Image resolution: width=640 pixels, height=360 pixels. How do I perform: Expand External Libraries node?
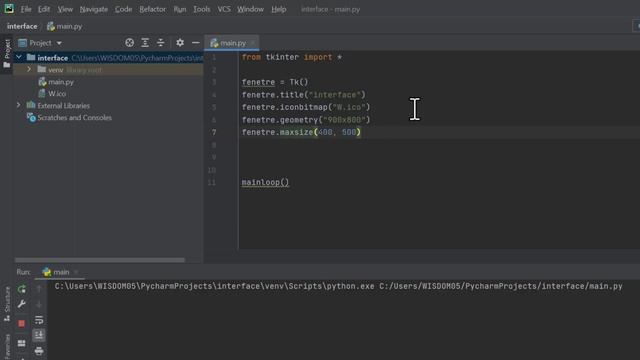pyautogui.click(x=19, y=105)
